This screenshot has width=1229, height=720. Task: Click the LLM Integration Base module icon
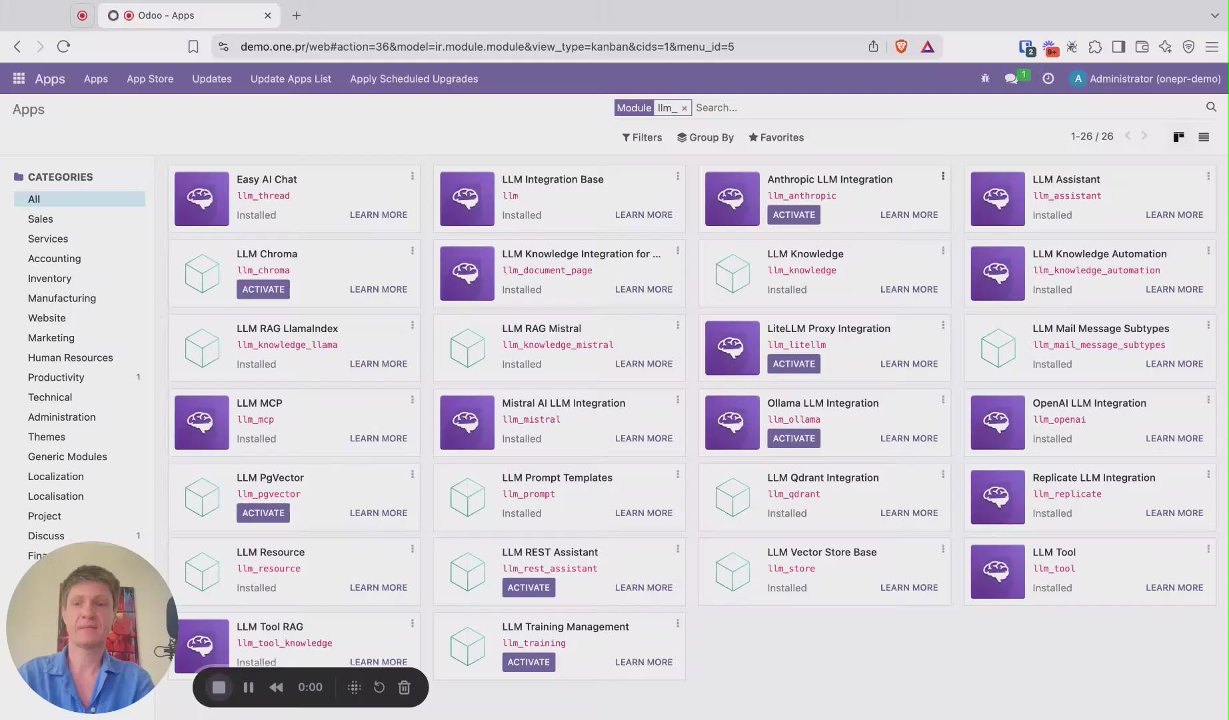click(467, 199)
